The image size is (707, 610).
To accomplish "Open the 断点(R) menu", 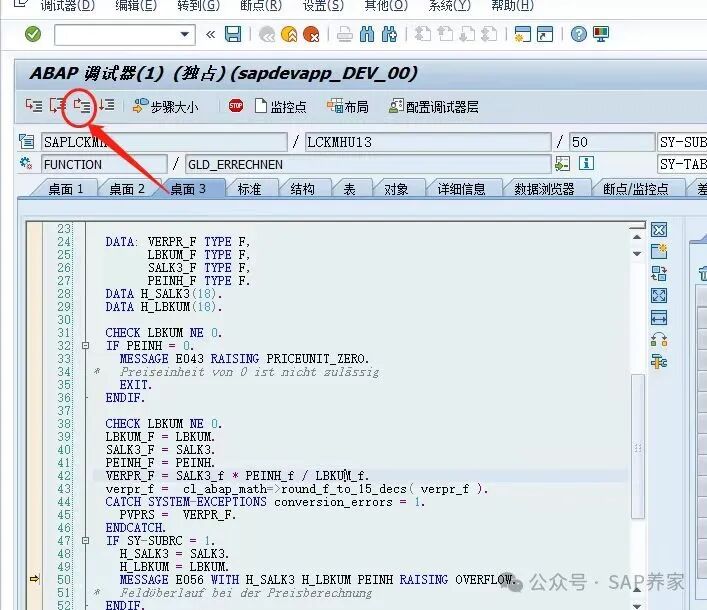I will click(x=261, y=5).
